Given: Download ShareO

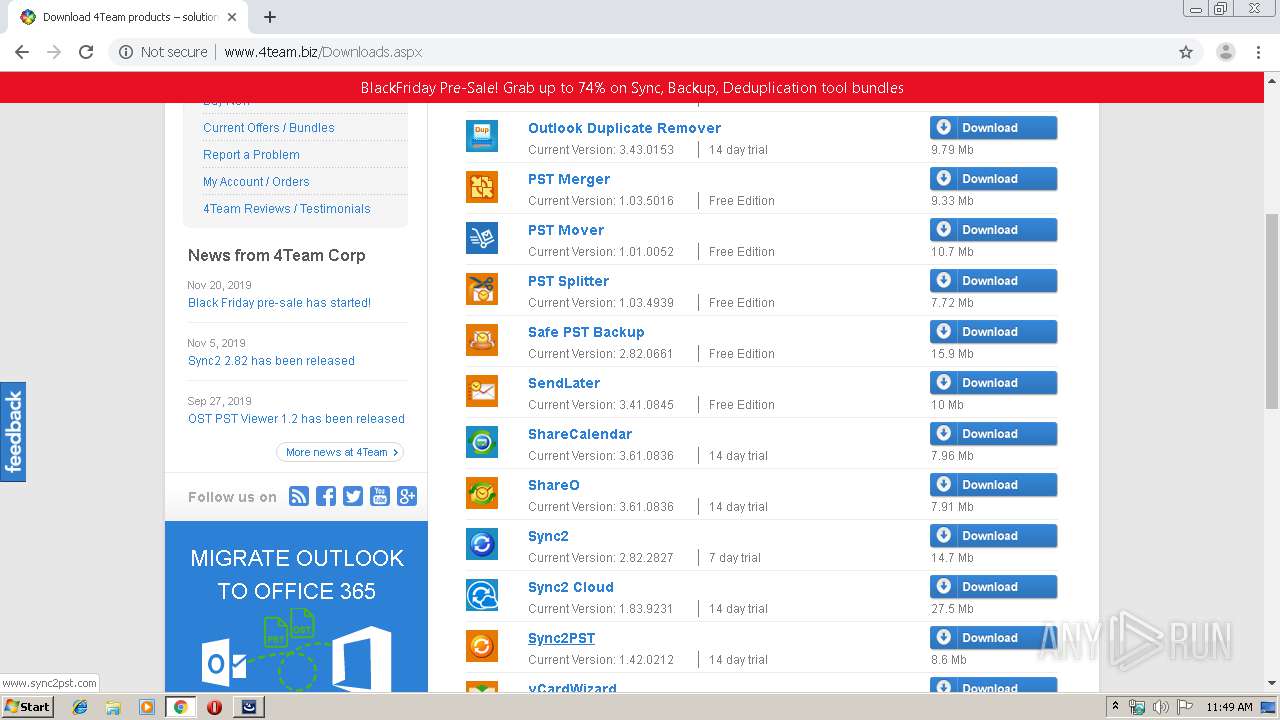Looking at the screenshot, I should [x=993, y=485].
